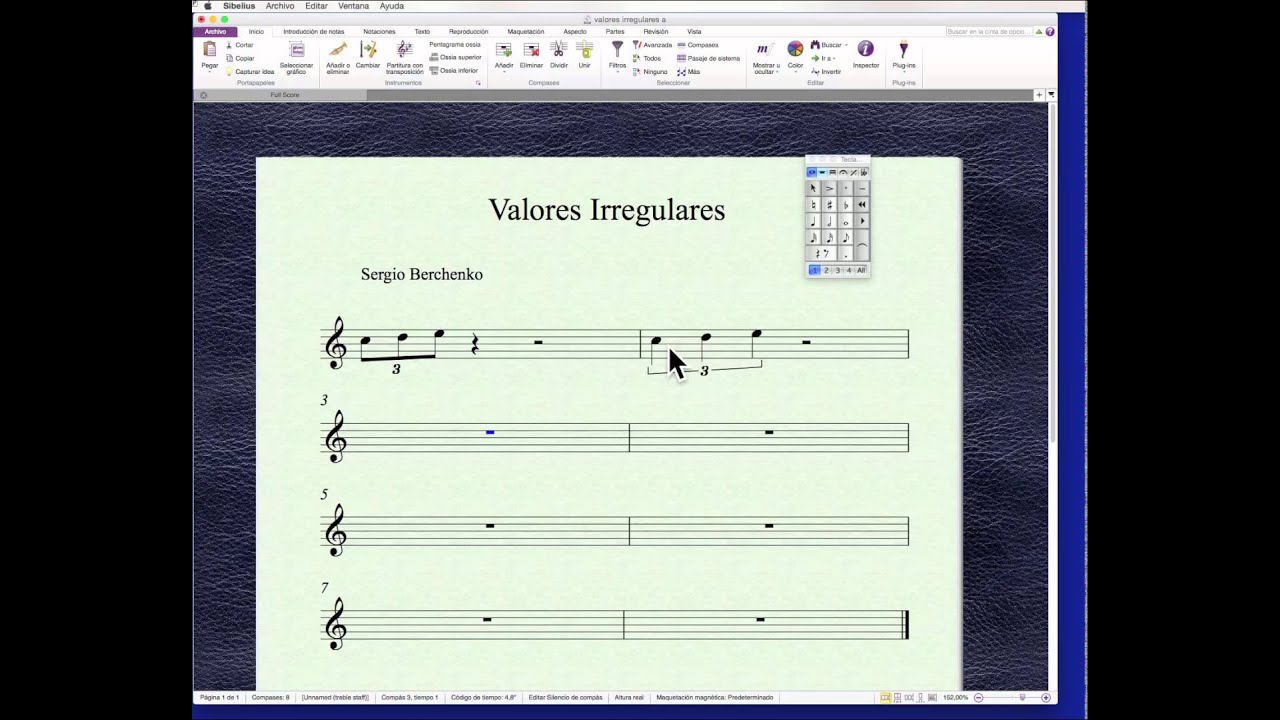
Task: Click the Cortar scissors icon
Action: pos(229,45)
